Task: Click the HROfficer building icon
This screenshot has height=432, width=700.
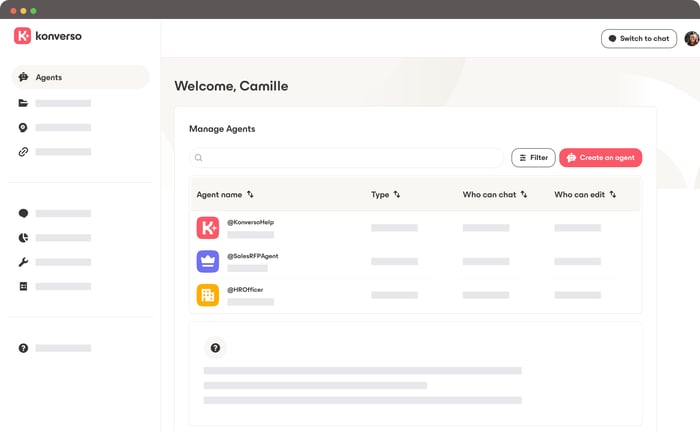Action: 207,295
